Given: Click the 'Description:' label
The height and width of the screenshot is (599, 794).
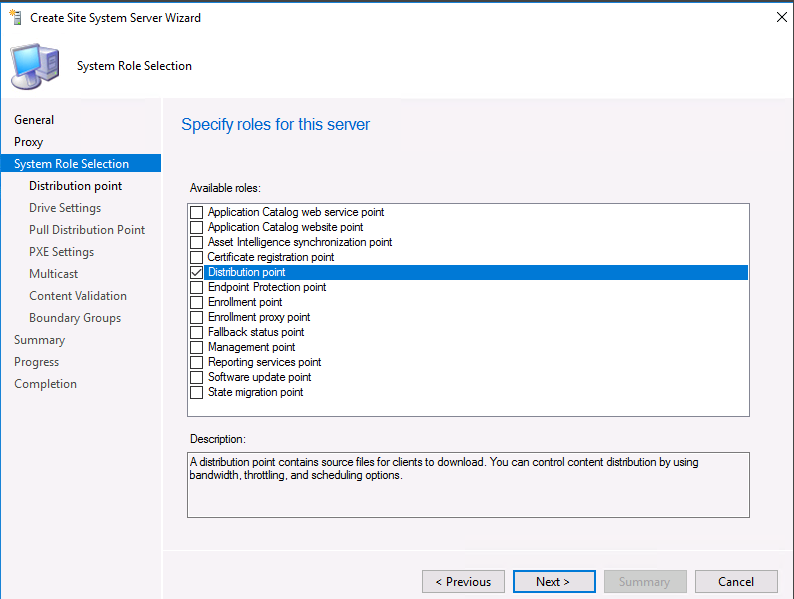Looking at the screenshot, I should click(218, 439).
